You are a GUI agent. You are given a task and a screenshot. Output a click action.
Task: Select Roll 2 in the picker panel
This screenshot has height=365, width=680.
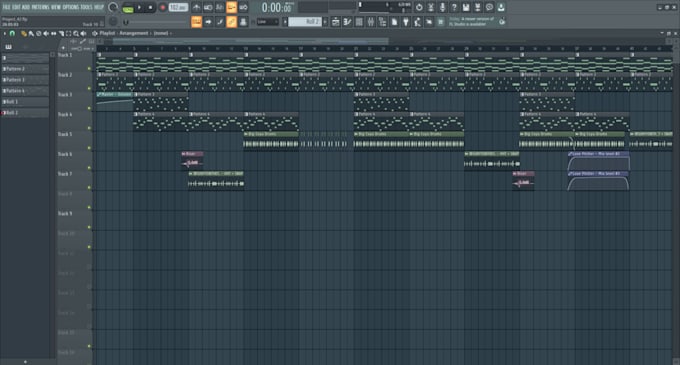pos(25,112)
